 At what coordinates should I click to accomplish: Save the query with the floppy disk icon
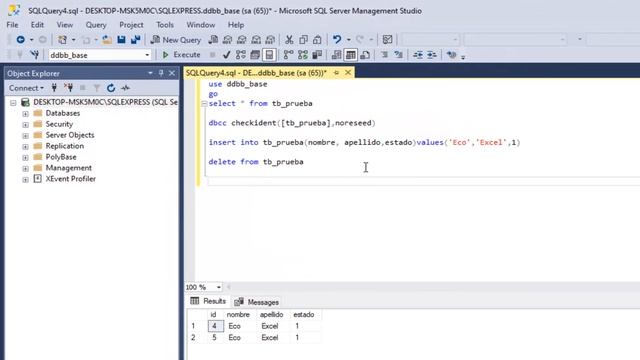(121, 40)
